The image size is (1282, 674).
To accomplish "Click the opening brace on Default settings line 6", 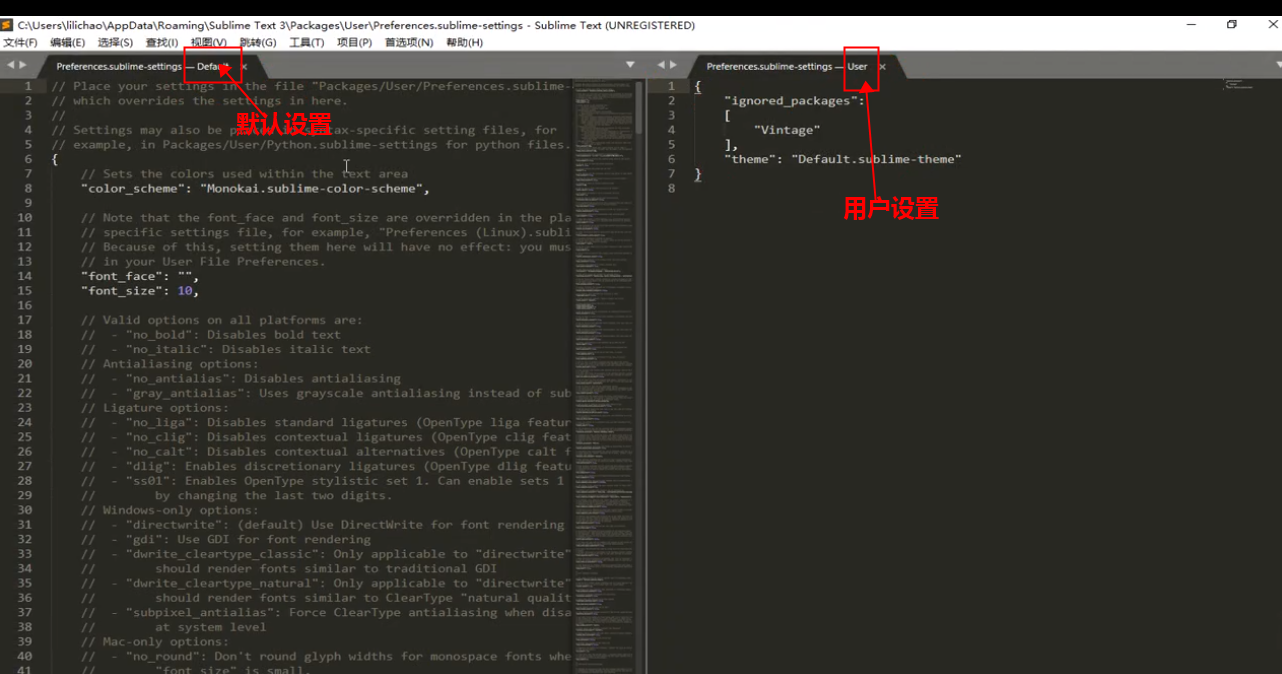I will 55,159.
